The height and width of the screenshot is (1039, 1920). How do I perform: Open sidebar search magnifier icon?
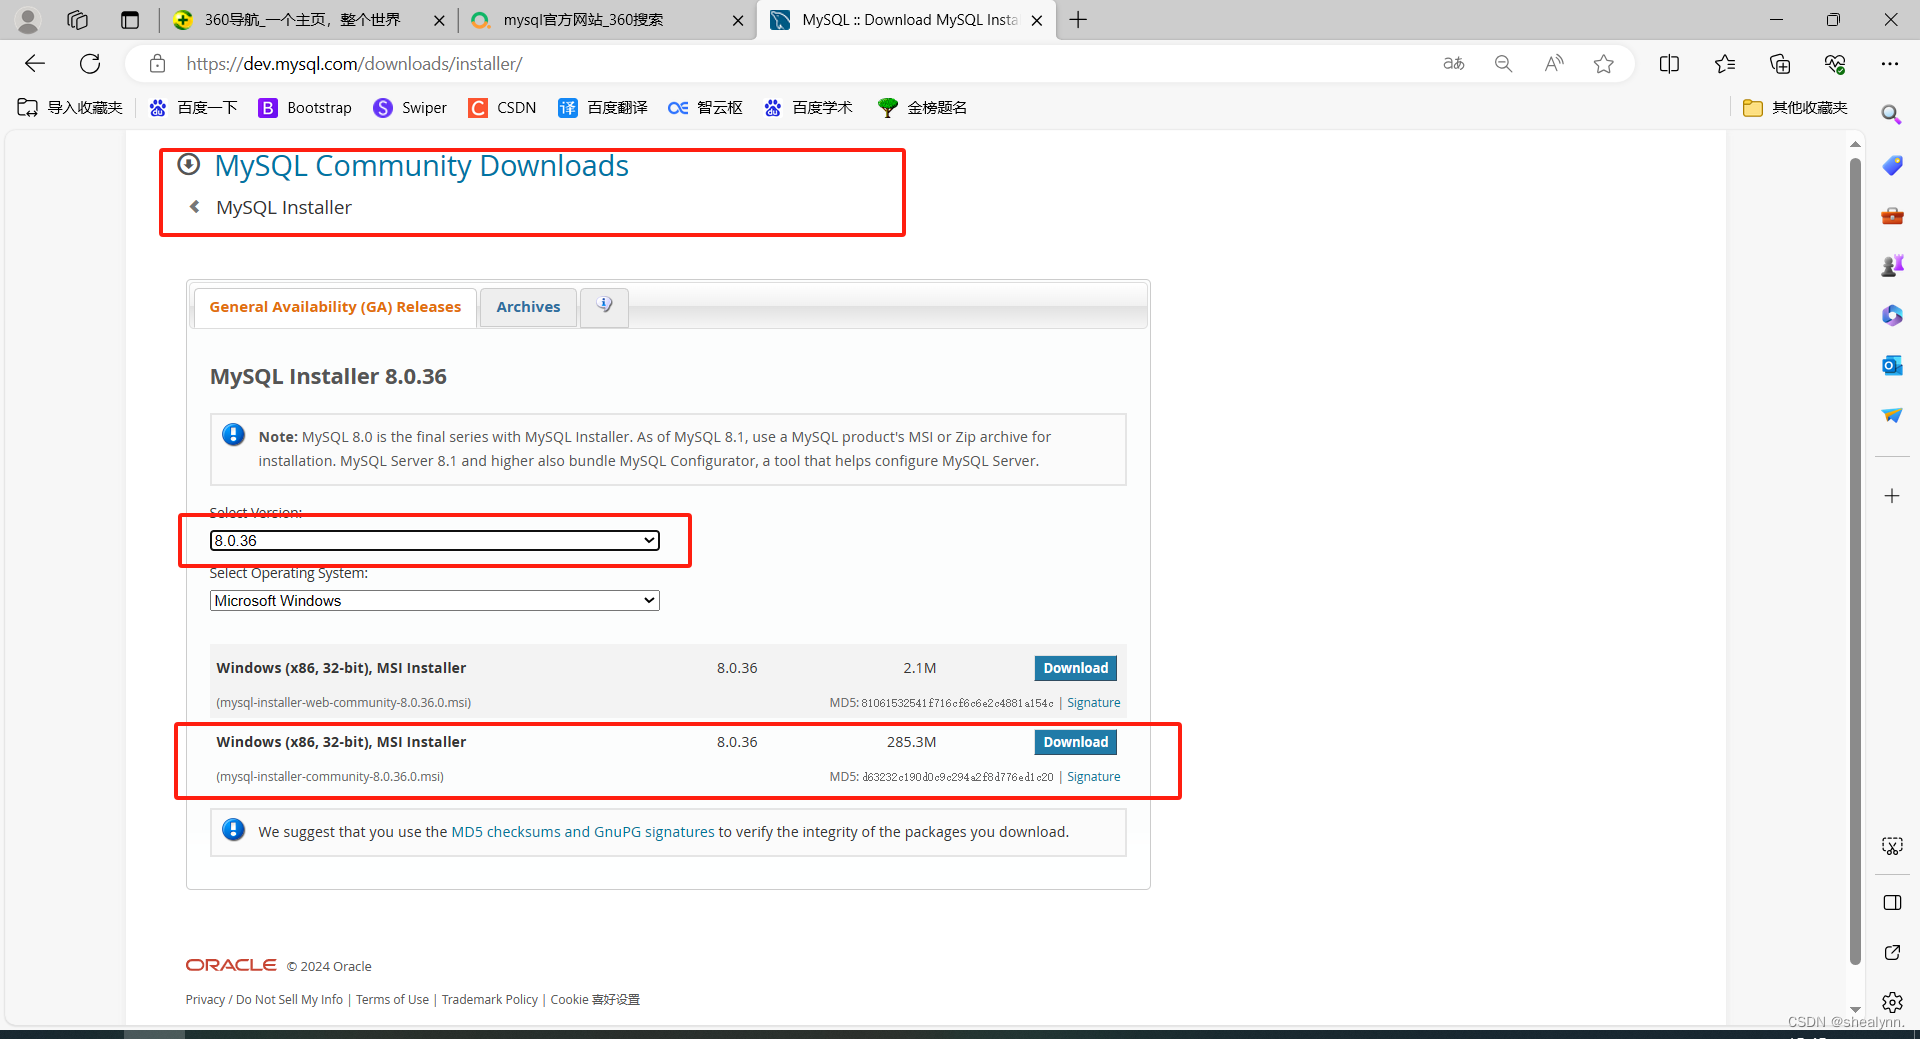pos(1891,114)
